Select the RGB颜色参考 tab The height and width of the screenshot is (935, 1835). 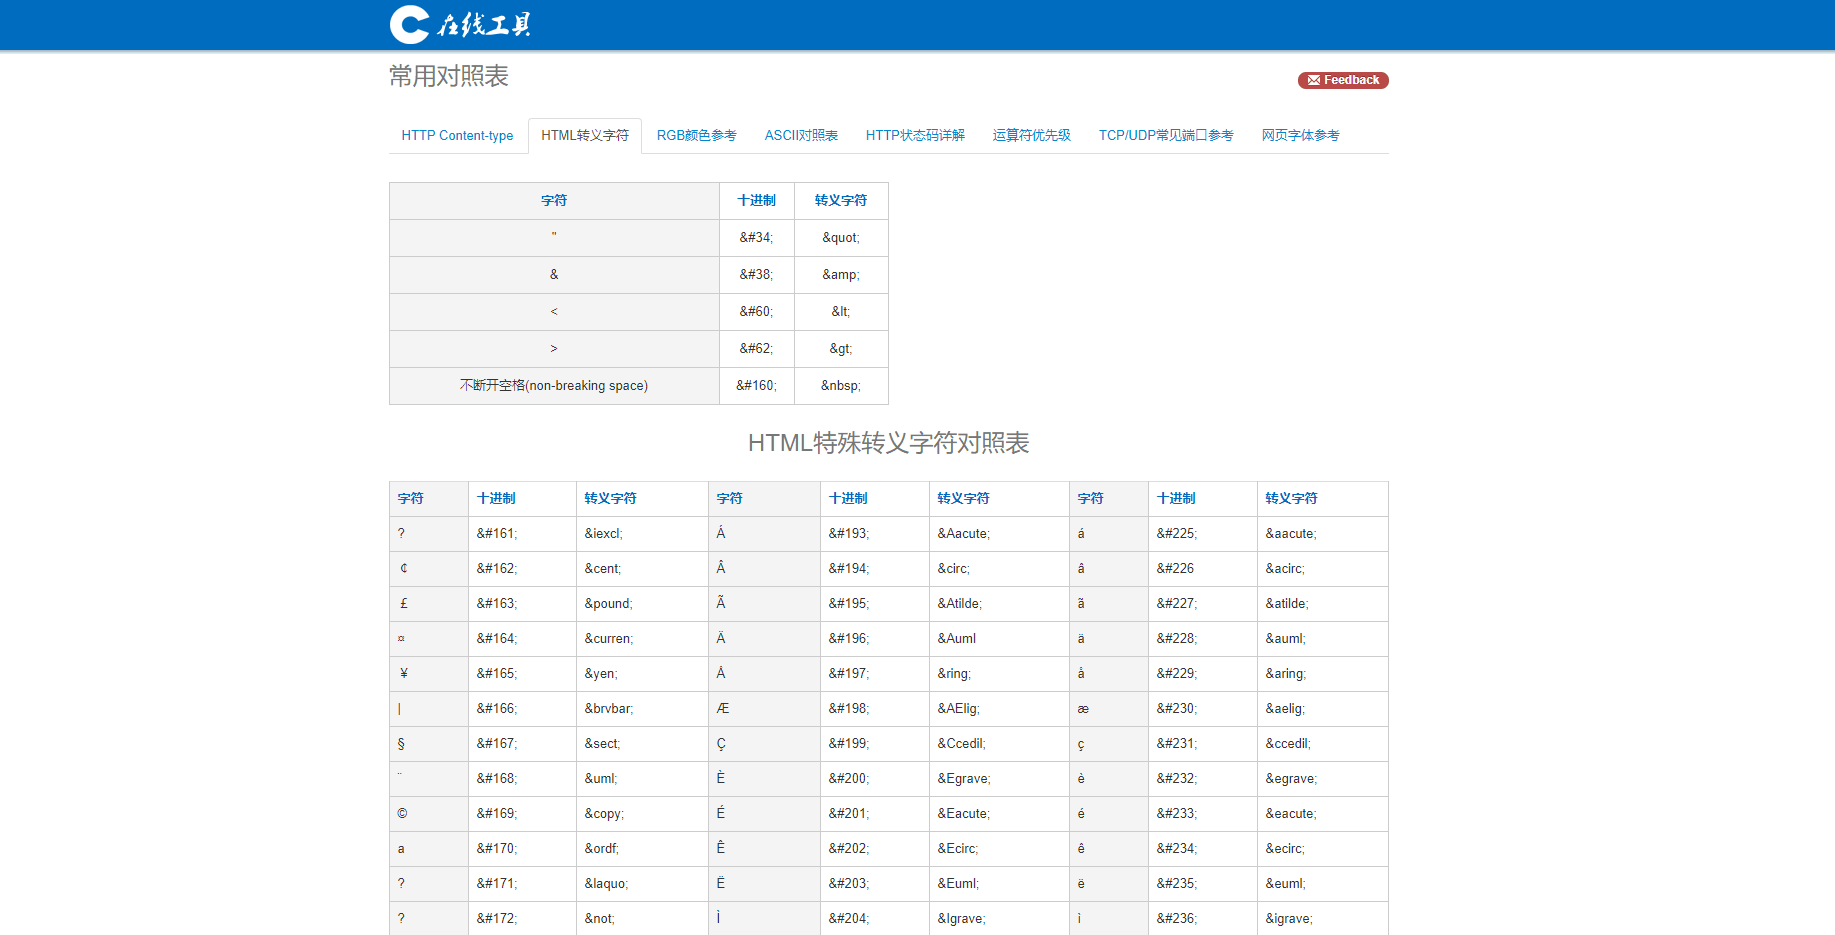click(x=696, y=135)
